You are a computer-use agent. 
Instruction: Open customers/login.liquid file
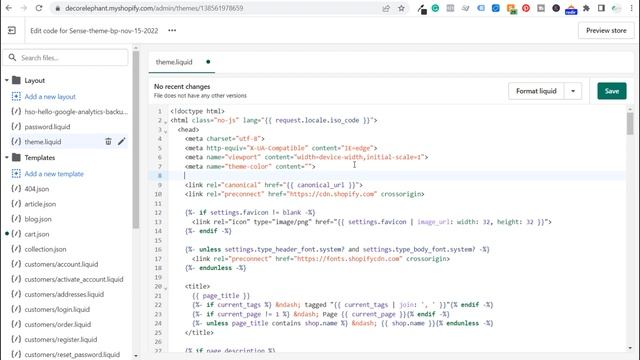pyautogui.click(x=57, y=309)
